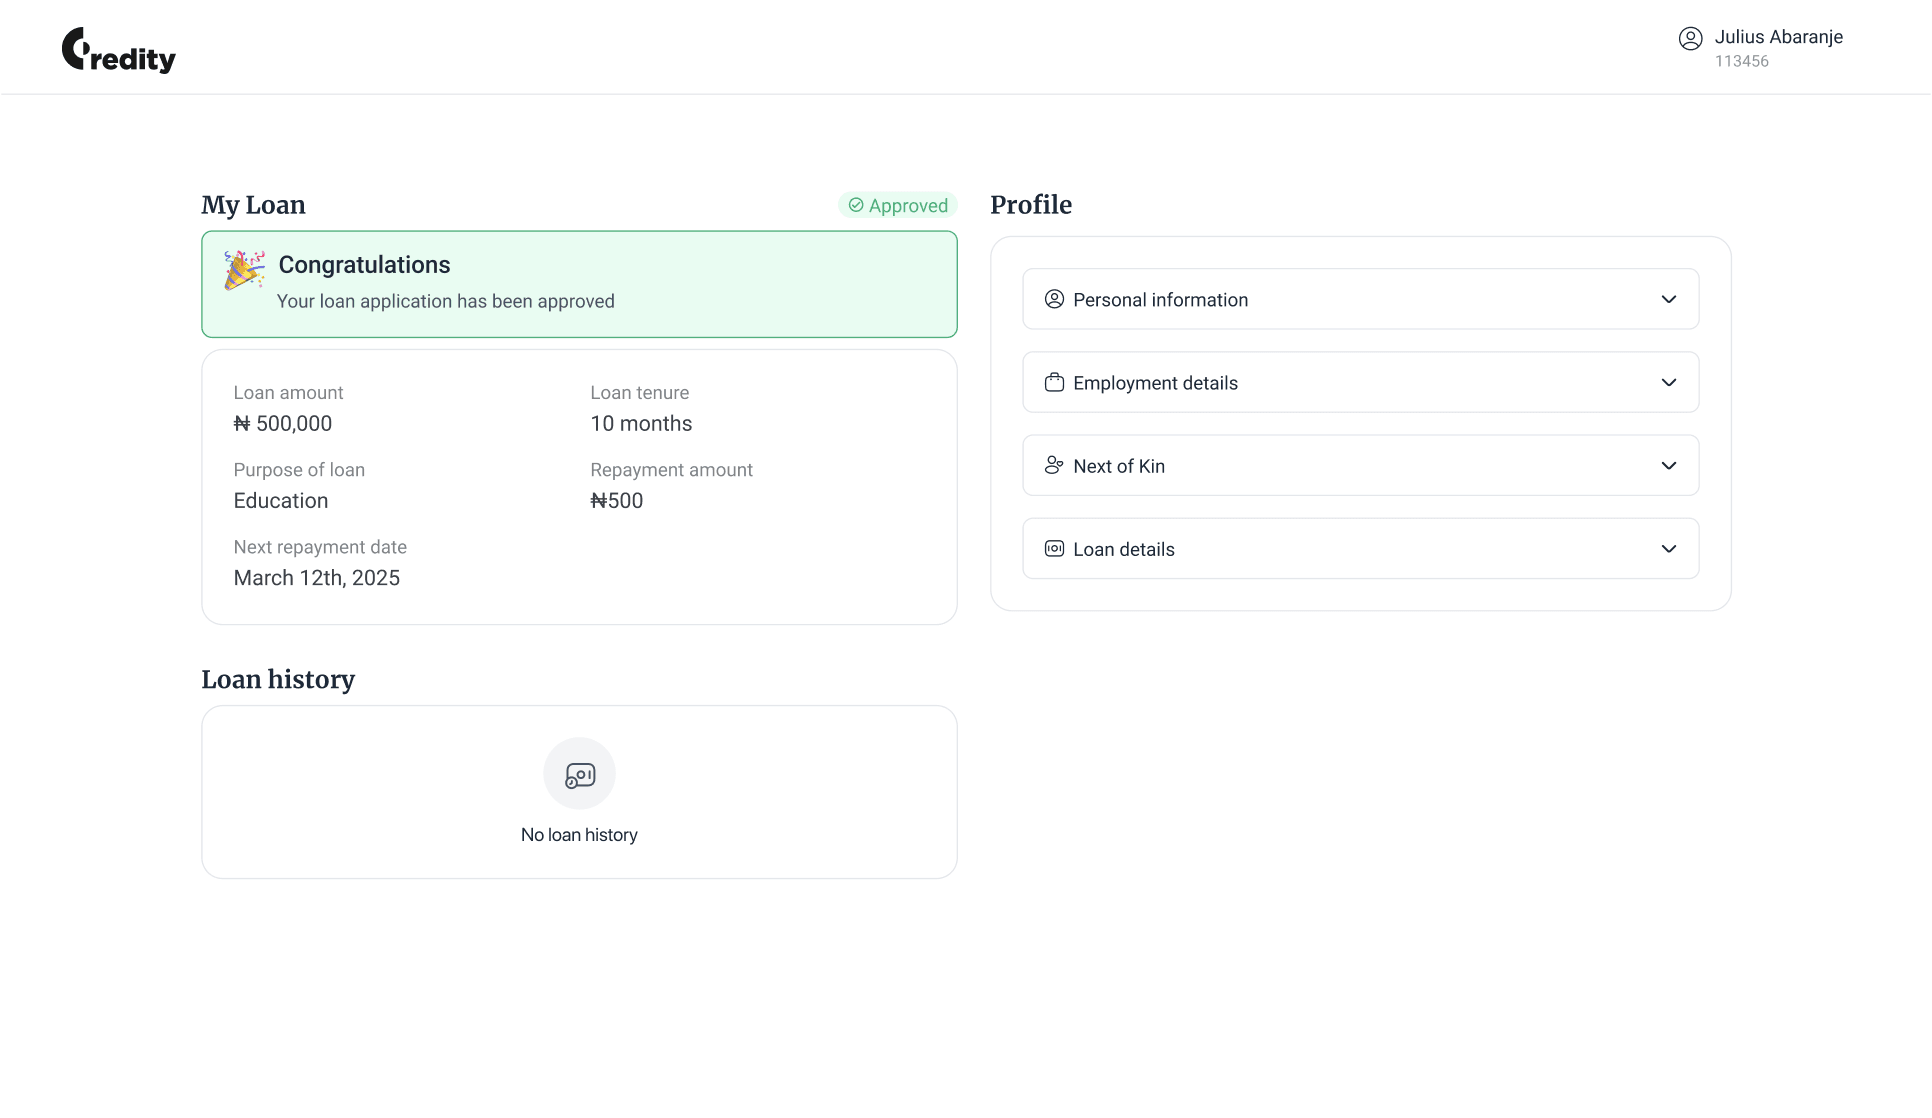Click the username Julius Abaranje
1932x1118 pixels.
coord(1779,36)
